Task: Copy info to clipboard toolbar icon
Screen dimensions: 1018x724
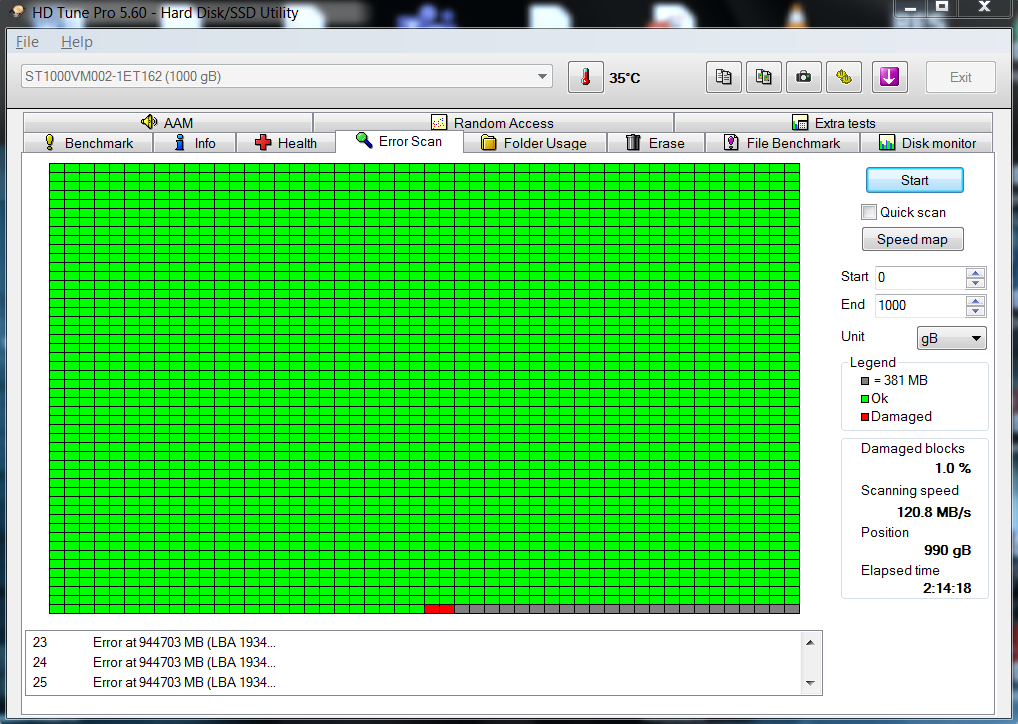Action: (x=723, y=77)
